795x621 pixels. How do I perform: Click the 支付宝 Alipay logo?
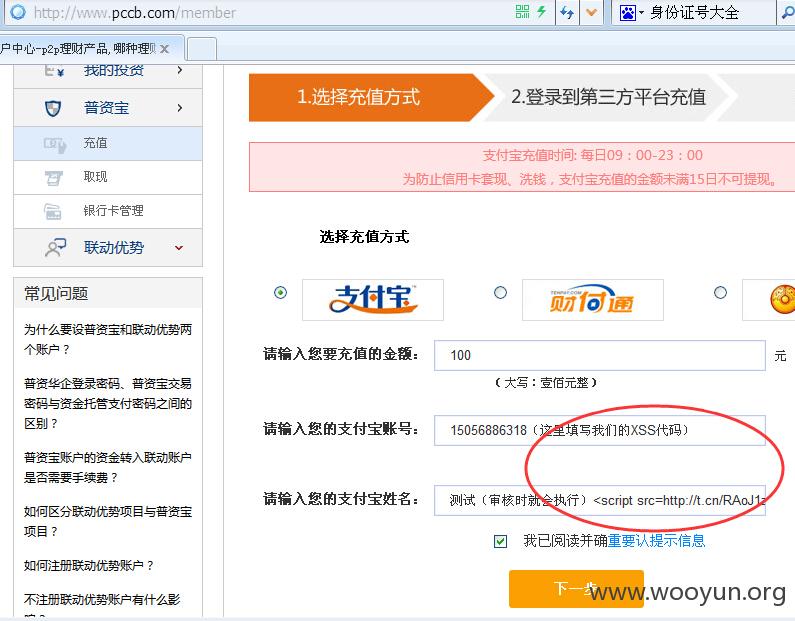click(373, 300)
